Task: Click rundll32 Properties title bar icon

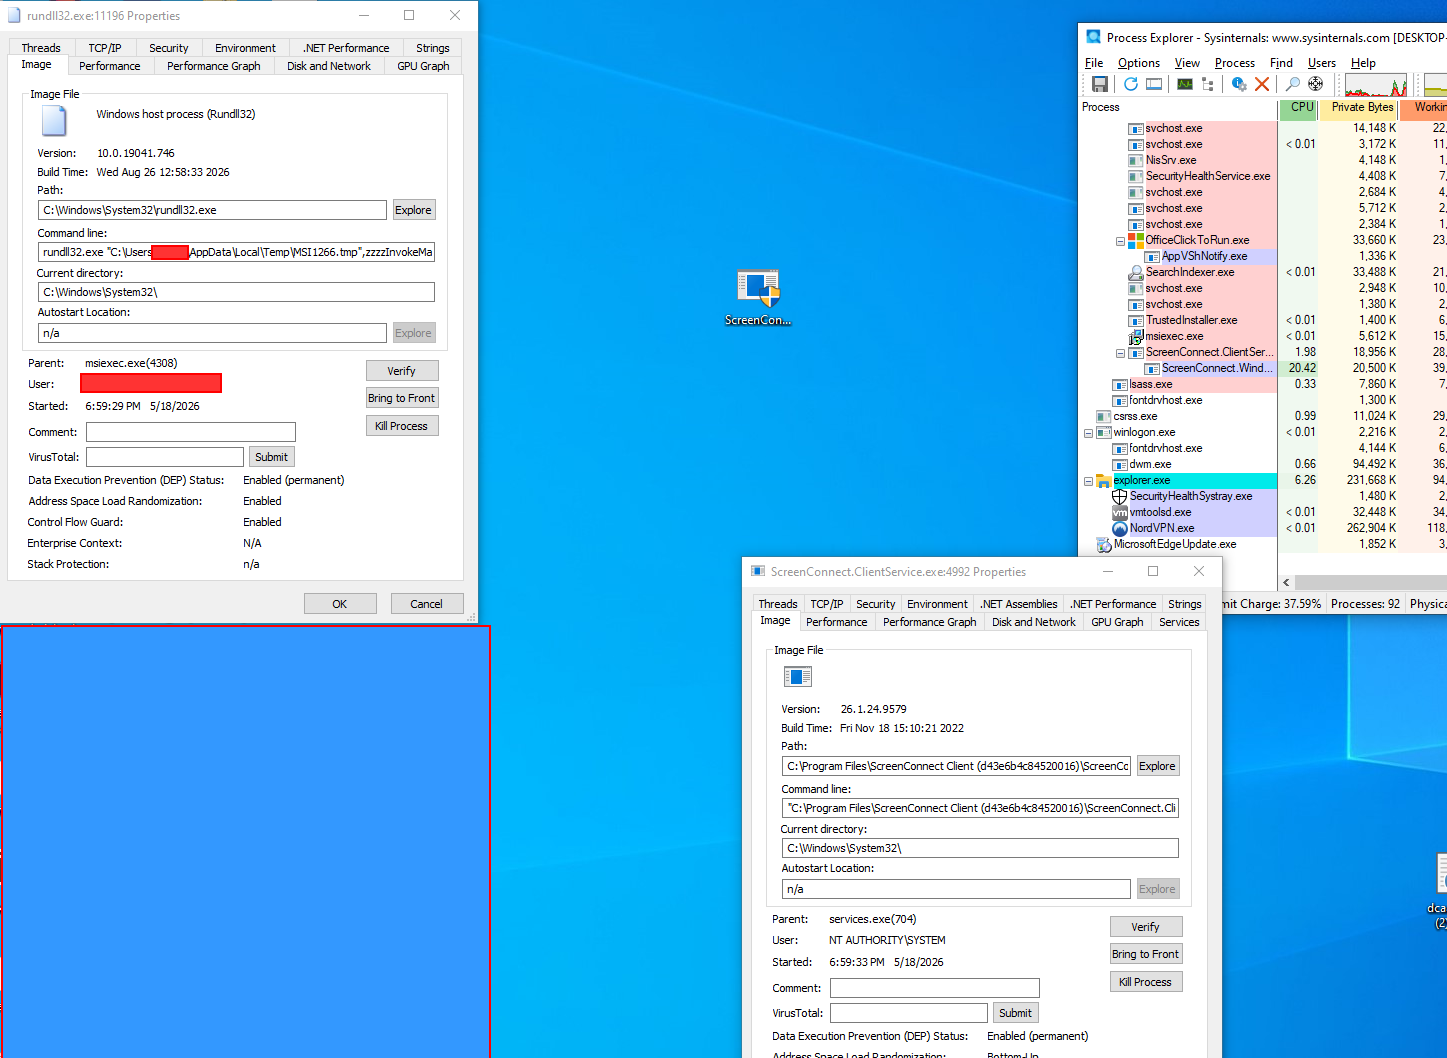Action: [x=14, y=15]
